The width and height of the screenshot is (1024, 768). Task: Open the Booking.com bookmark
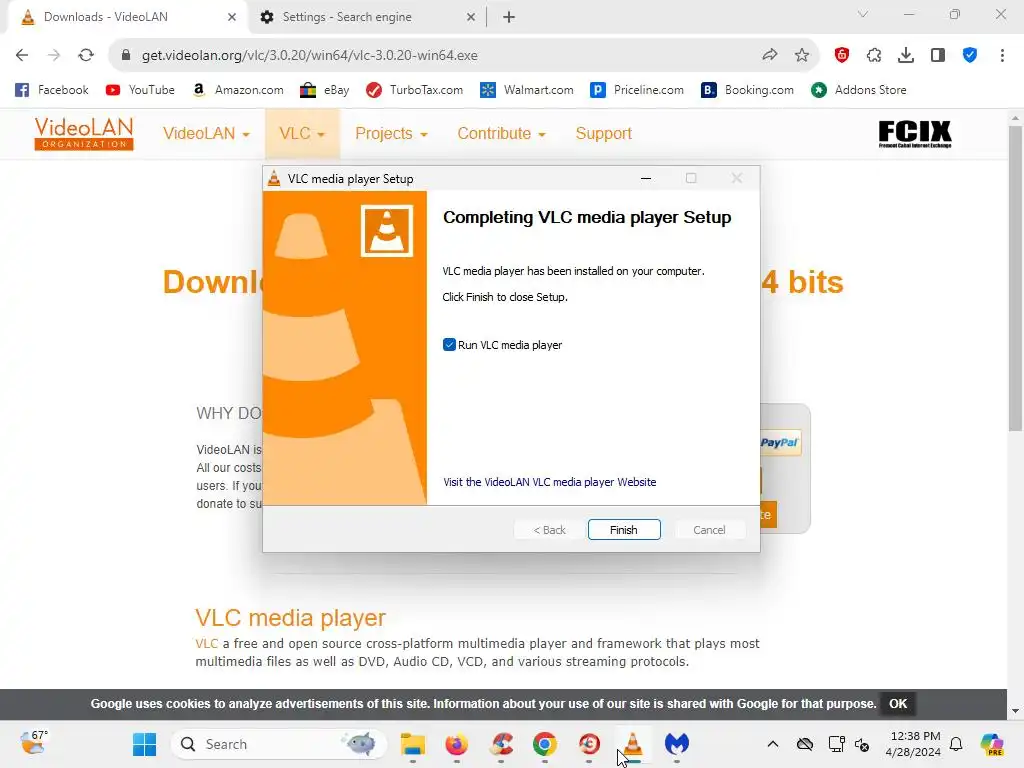tap(747, 90)
